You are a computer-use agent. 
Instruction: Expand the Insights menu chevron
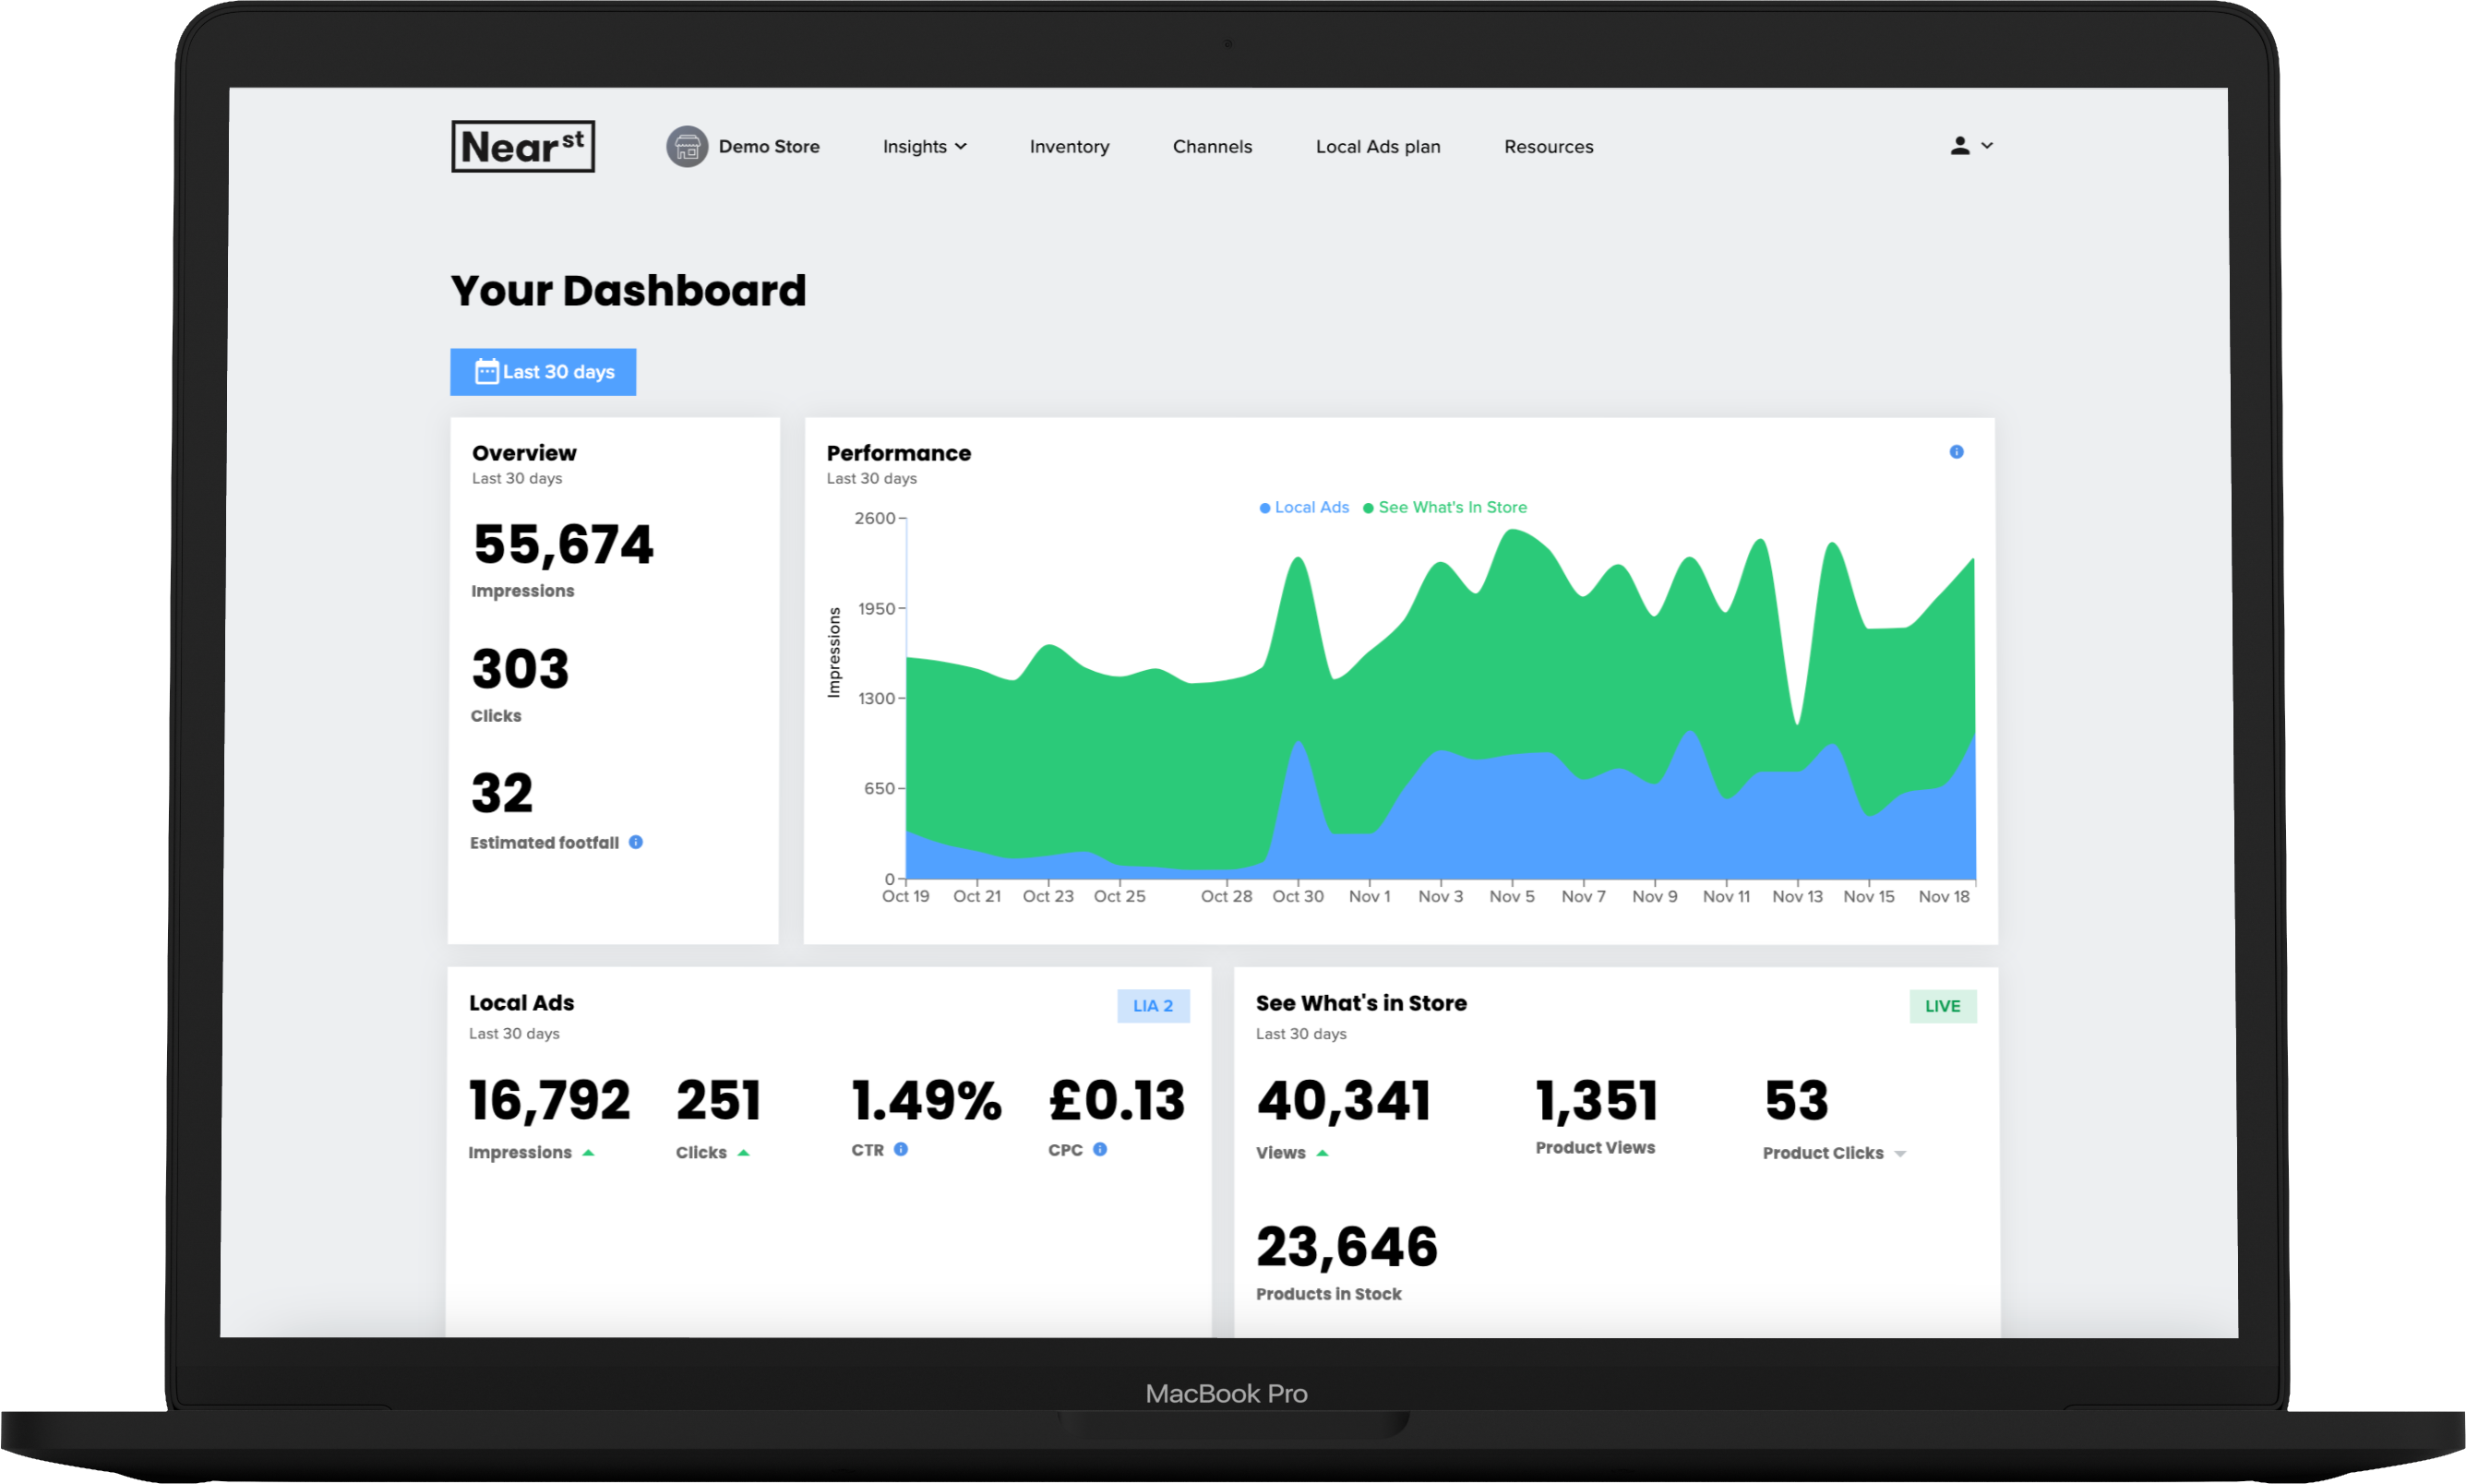click(961, 147)
